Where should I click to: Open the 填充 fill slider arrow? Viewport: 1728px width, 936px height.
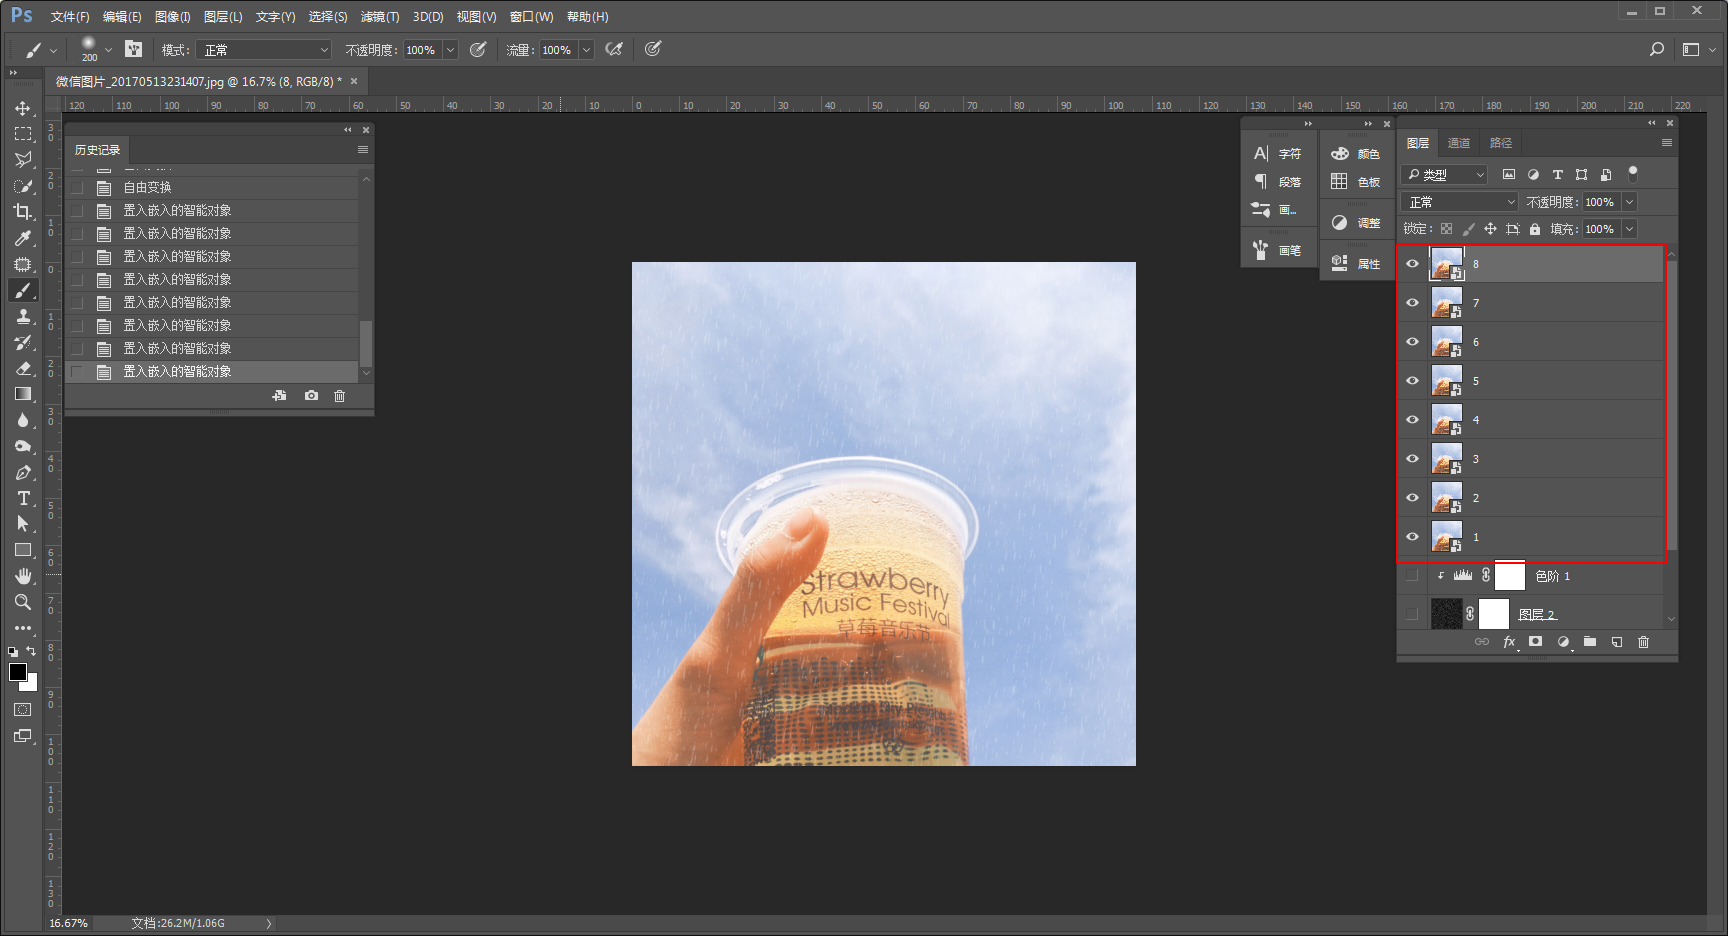1629,229
